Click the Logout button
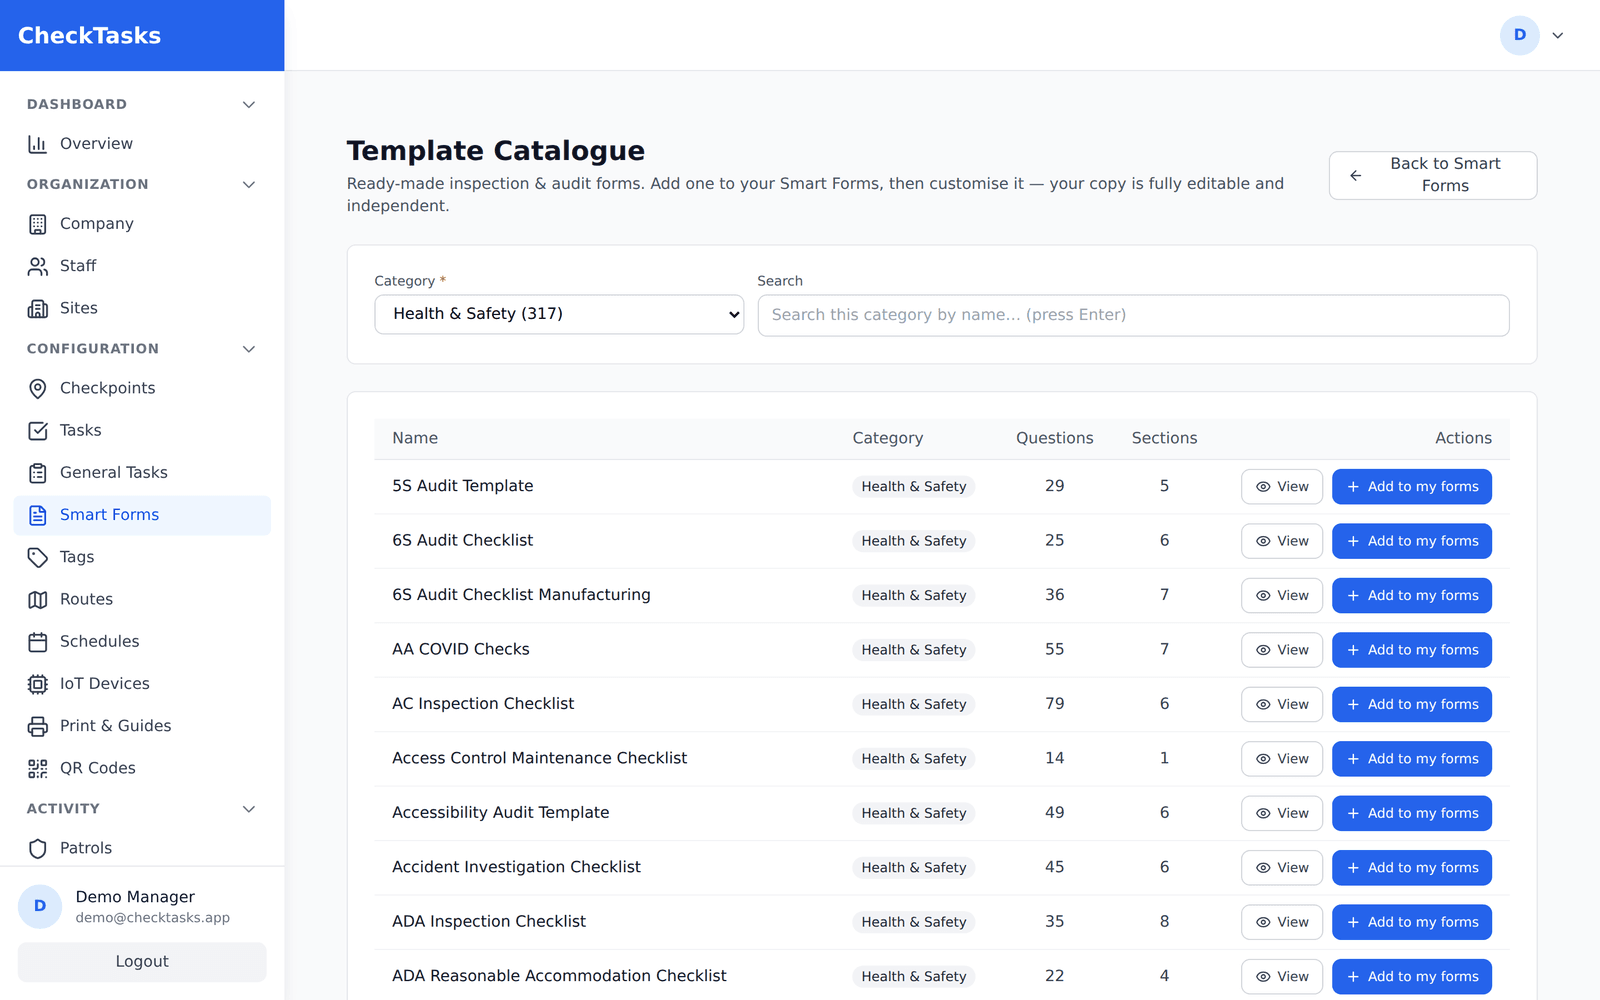Screen dimensions: 1600x1000 (142, 962)
